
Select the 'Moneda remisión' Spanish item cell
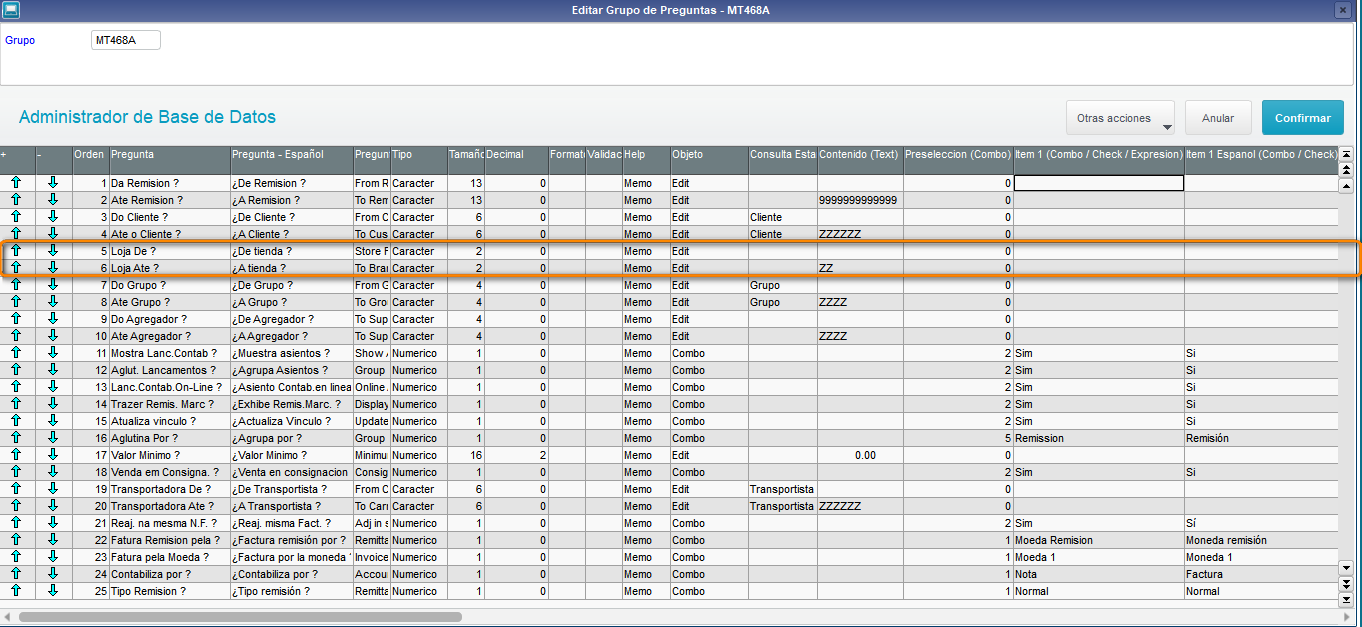(1261, 540)
